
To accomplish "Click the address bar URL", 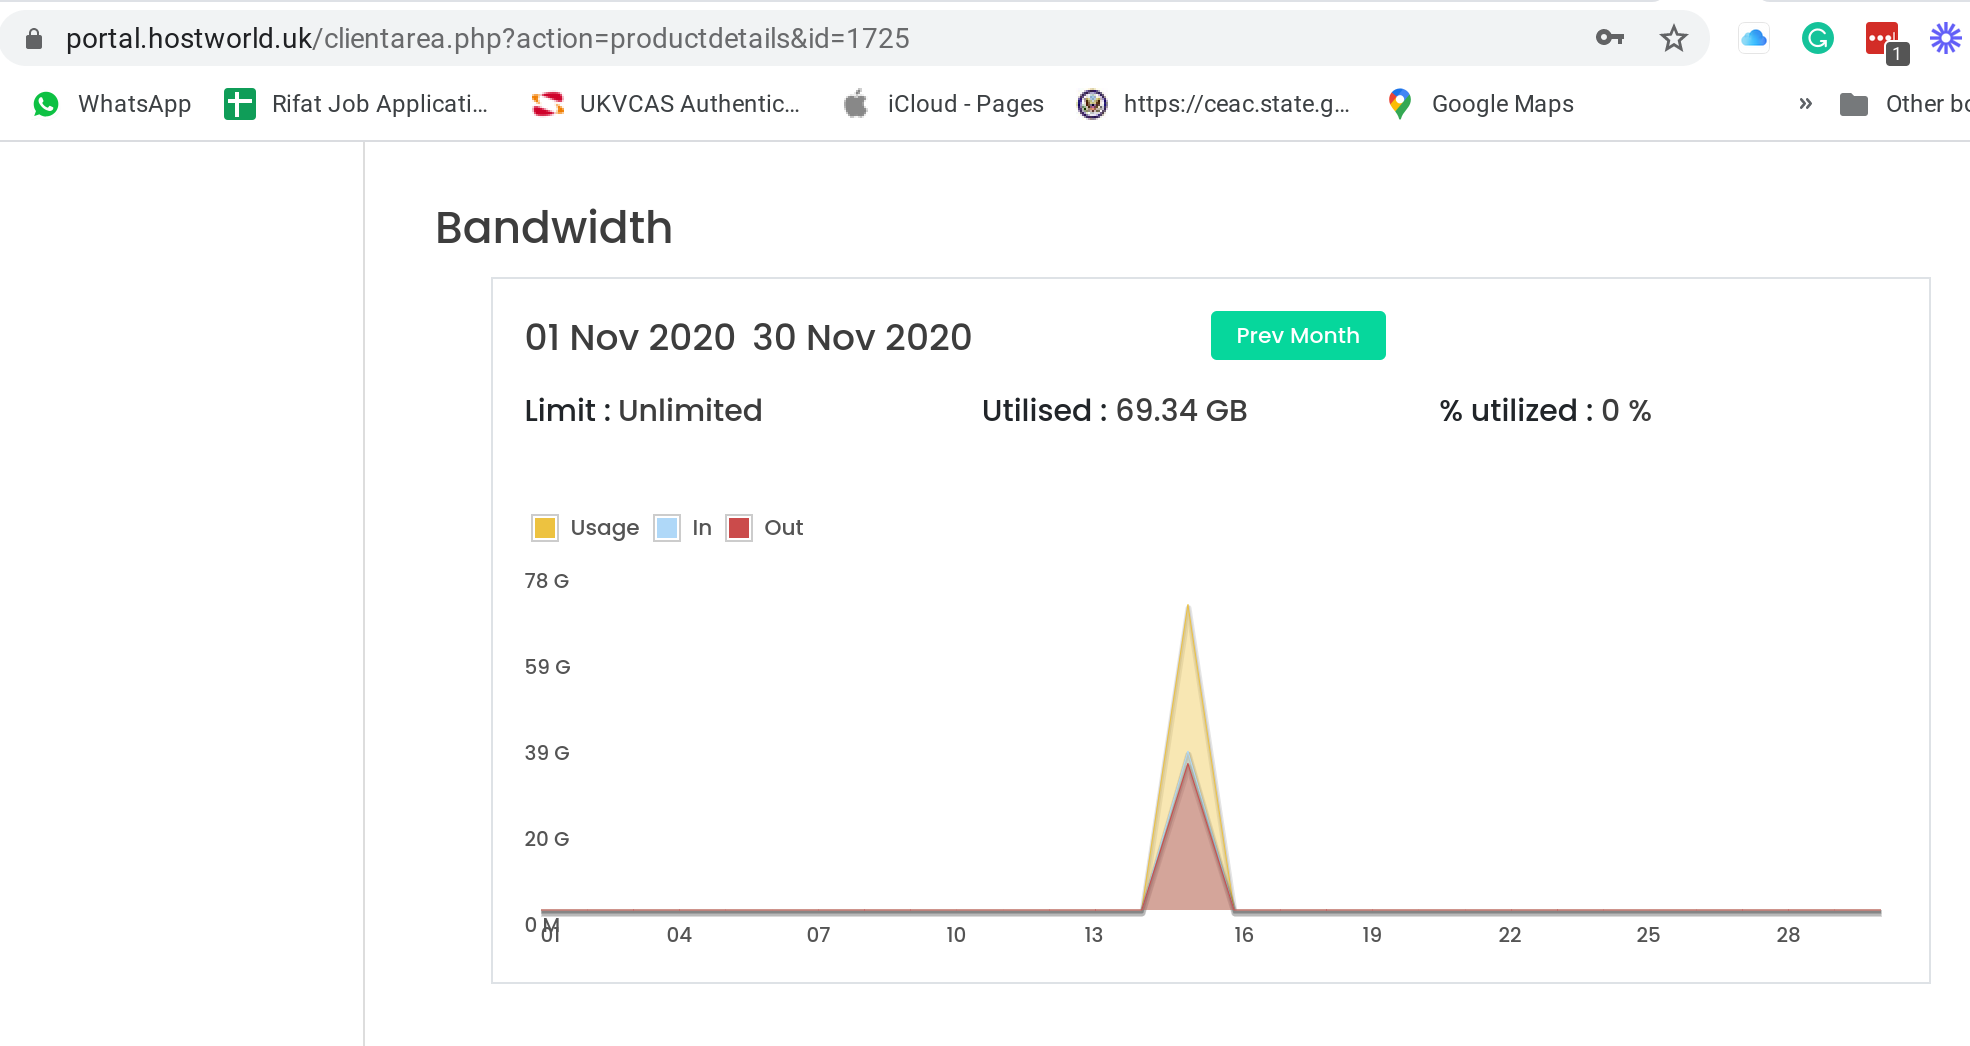I will 487,38.
